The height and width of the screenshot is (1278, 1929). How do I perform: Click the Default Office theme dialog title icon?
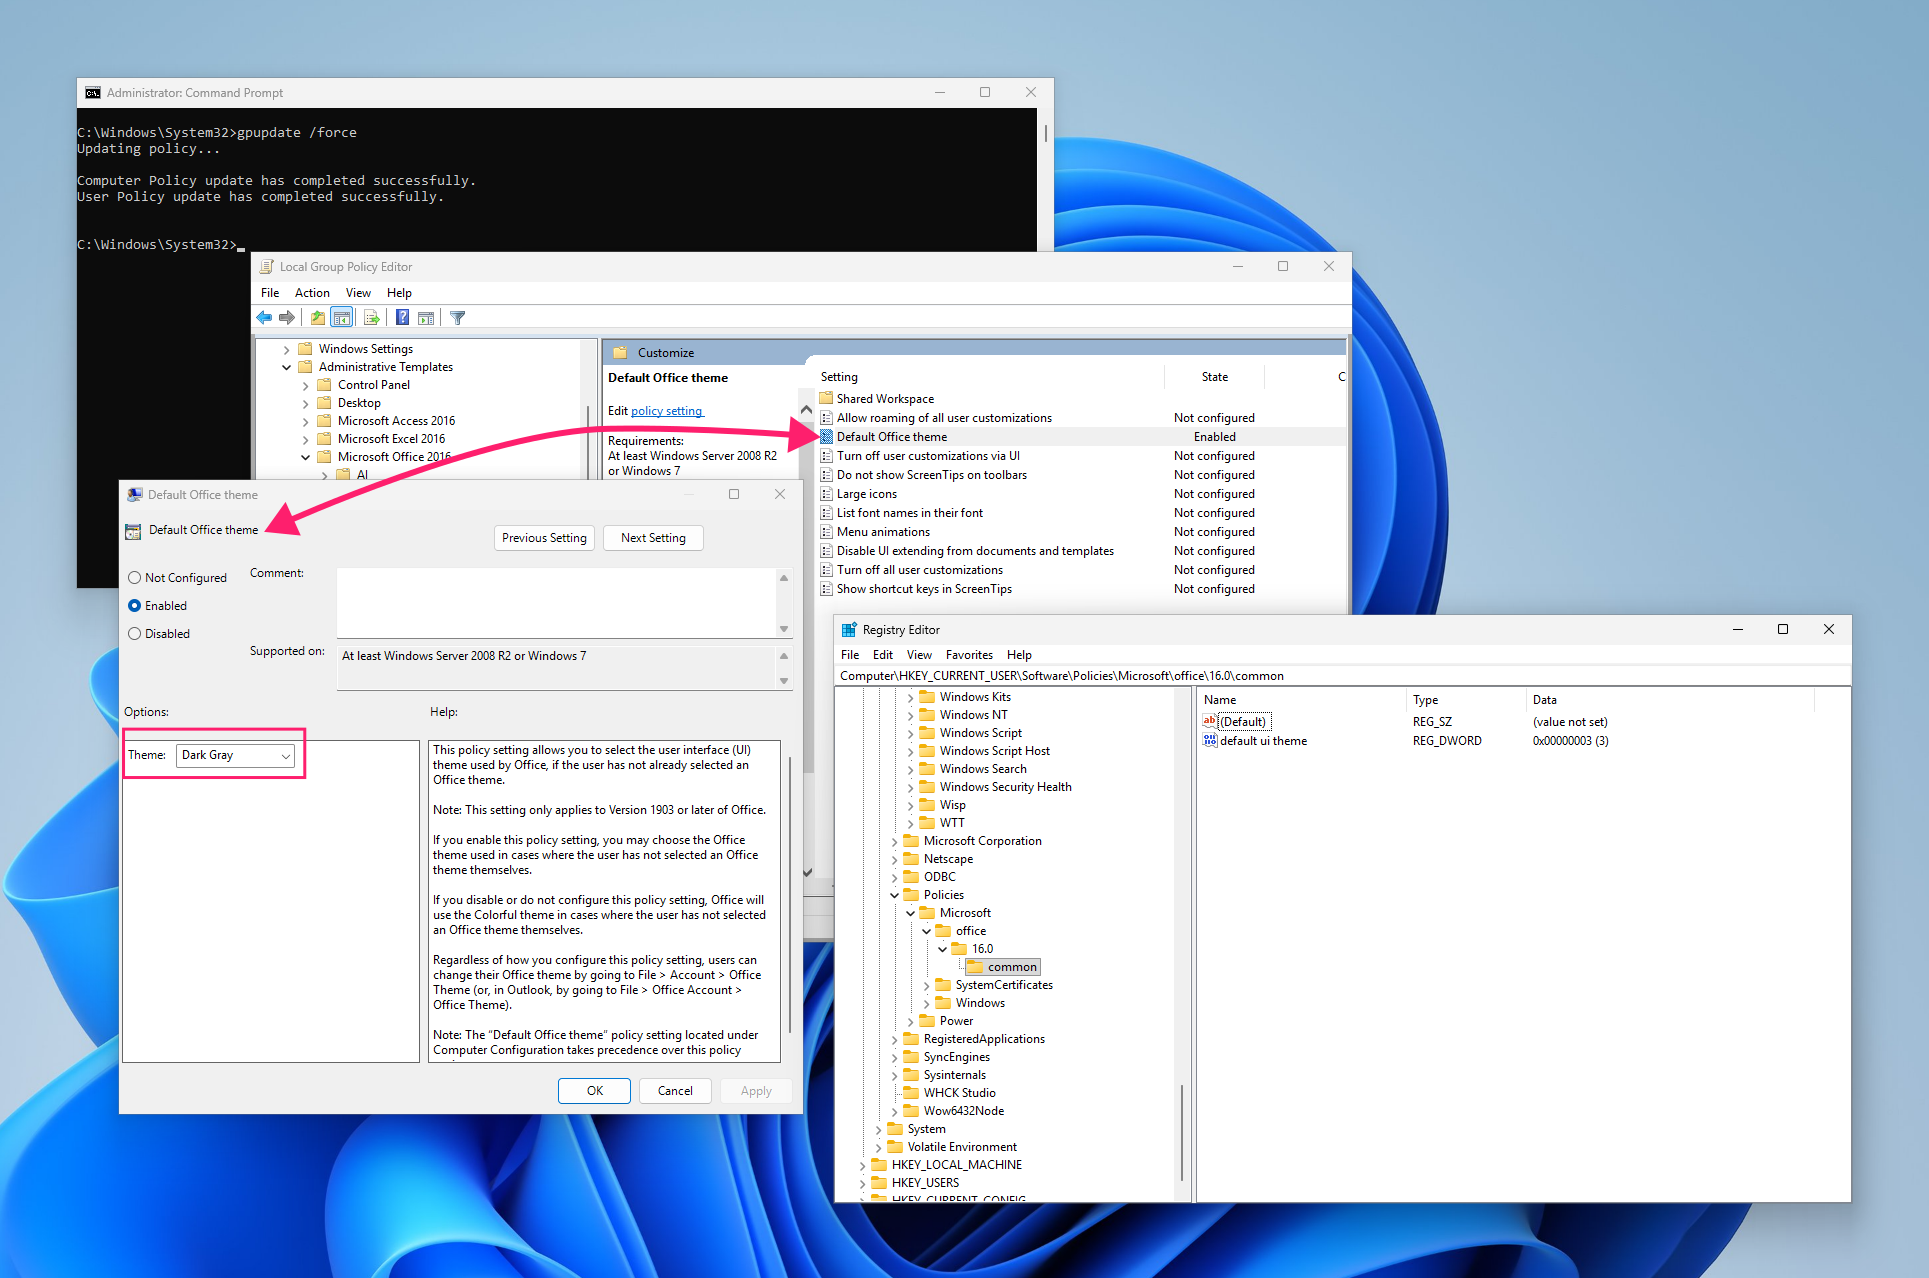(135, 495)
